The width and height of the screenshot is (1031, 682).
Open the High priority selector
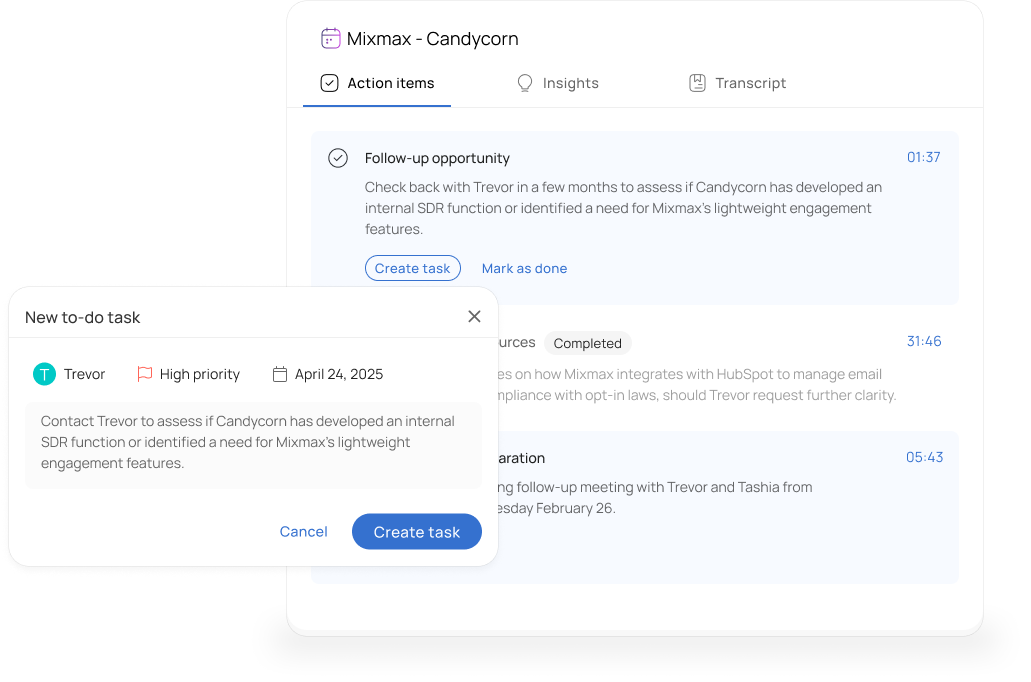[189, 374]
